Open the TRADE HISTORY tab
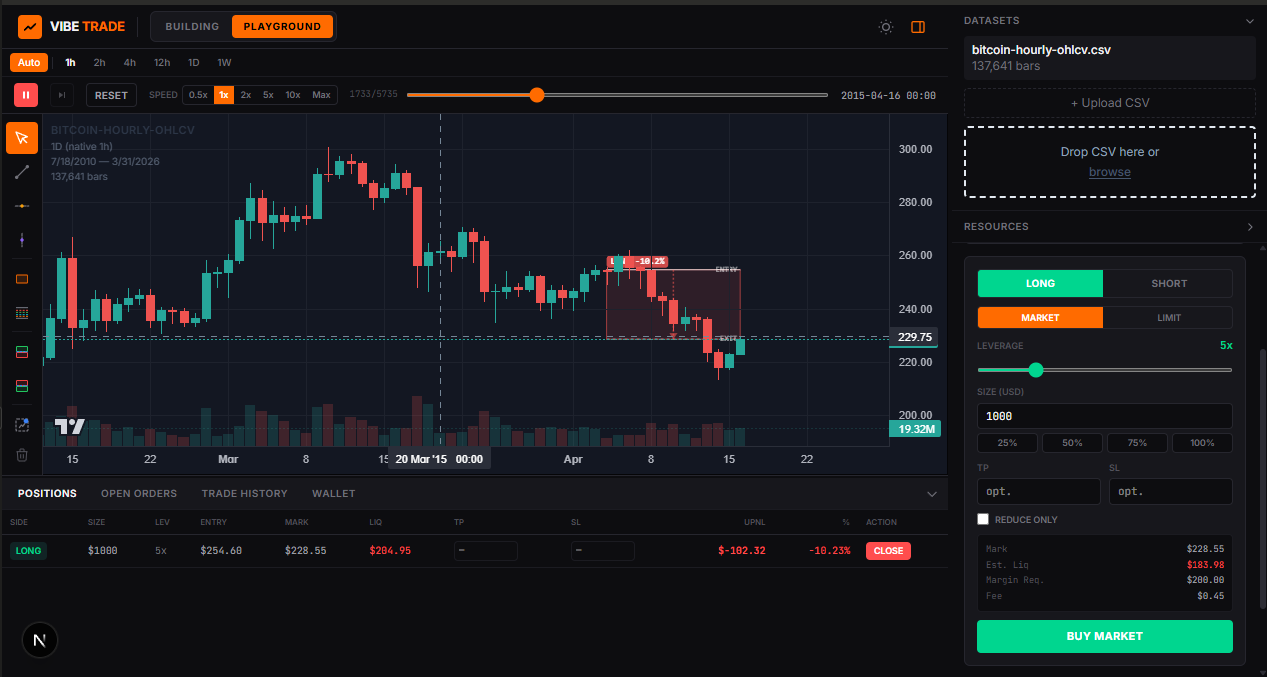This screenshot has width=1267, height=677. coord(244,493)
